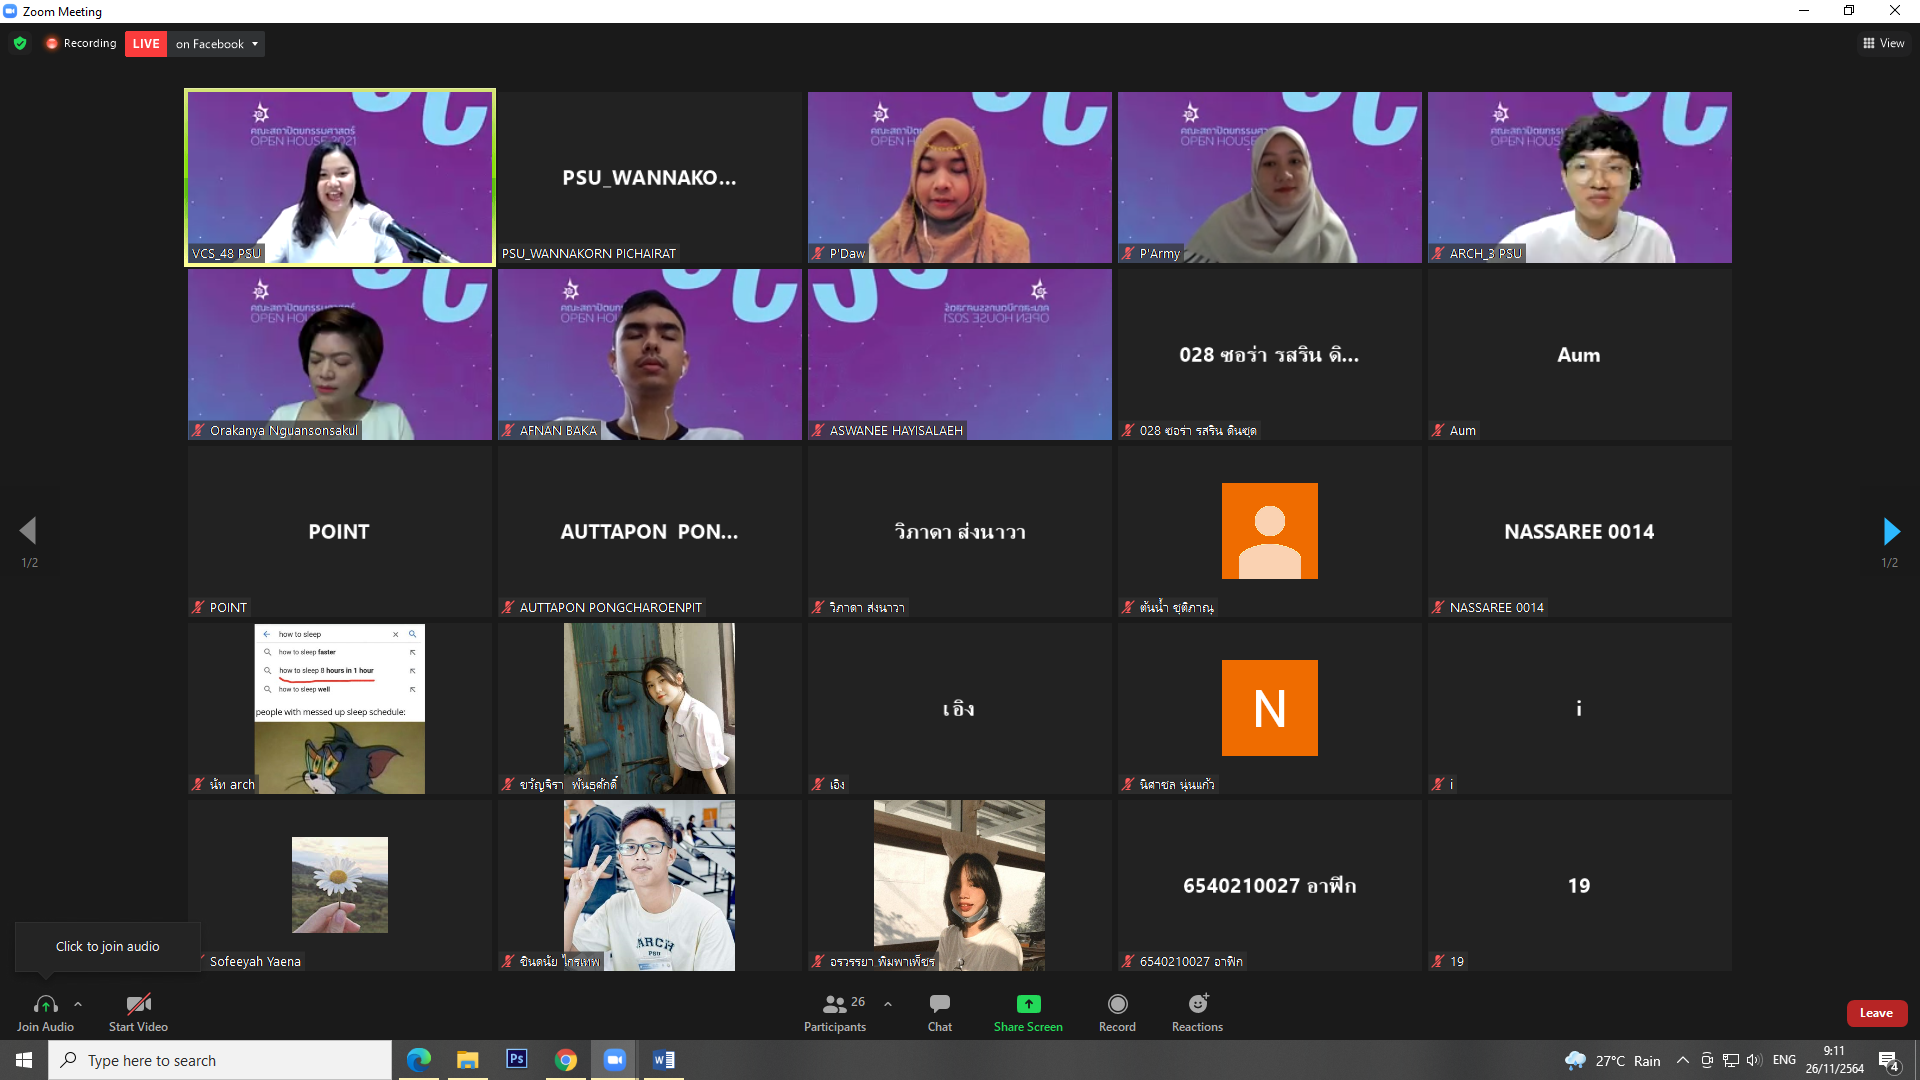The height and width of the screenshot is (1080, 1920).
Task: Expand the Participants options caret
Action: (x=888, y=1004)
